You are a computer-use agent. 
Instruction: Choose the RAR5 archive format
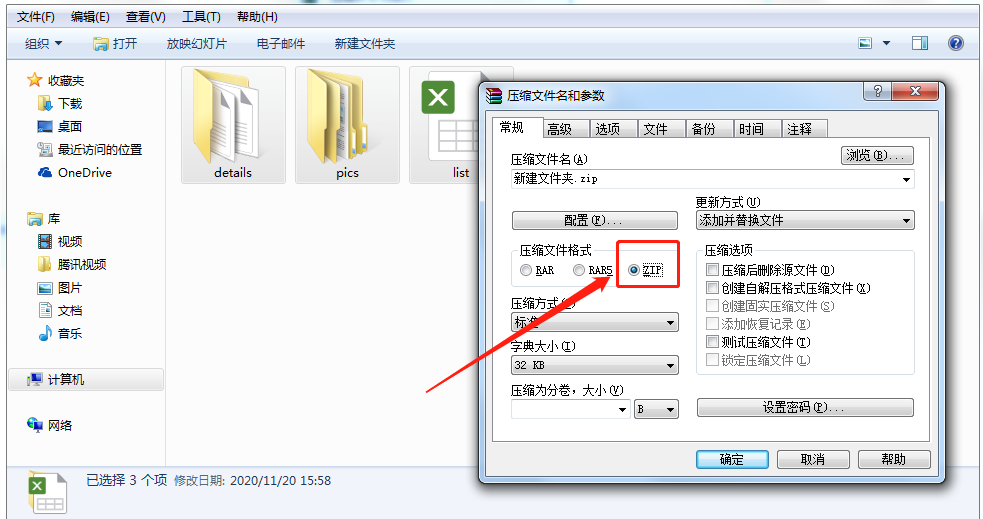[x=579, y=270]
